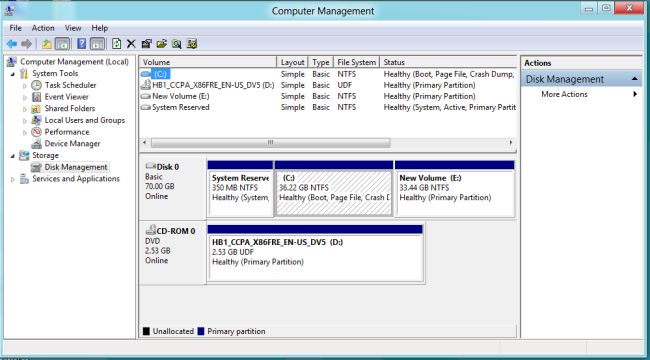The height and width of the screenshot is (360, 650).
Task: Click the Forward arrow in toolbar
Action: click(26, 44)
